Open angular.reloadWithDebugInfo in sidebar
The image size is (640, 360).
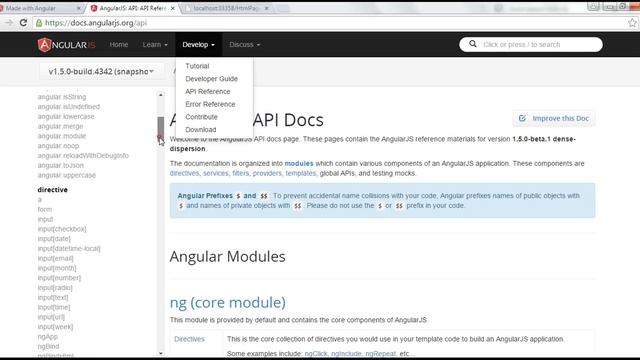click(x=83, y=156)
